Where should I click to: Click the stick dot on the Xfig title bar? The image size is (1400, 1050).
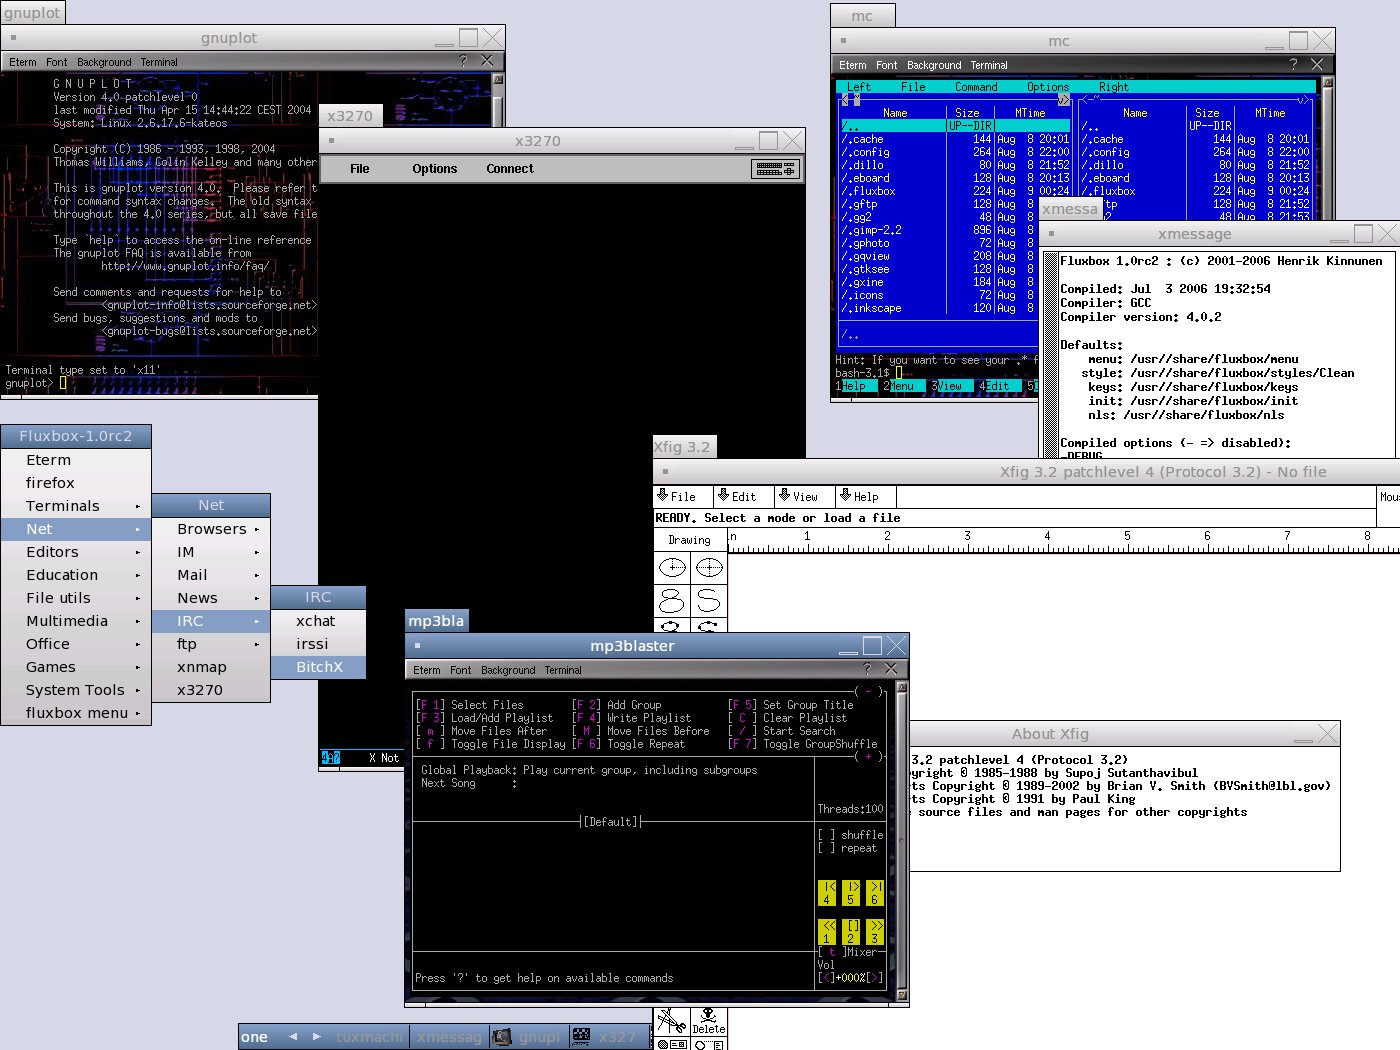point(665,472)
